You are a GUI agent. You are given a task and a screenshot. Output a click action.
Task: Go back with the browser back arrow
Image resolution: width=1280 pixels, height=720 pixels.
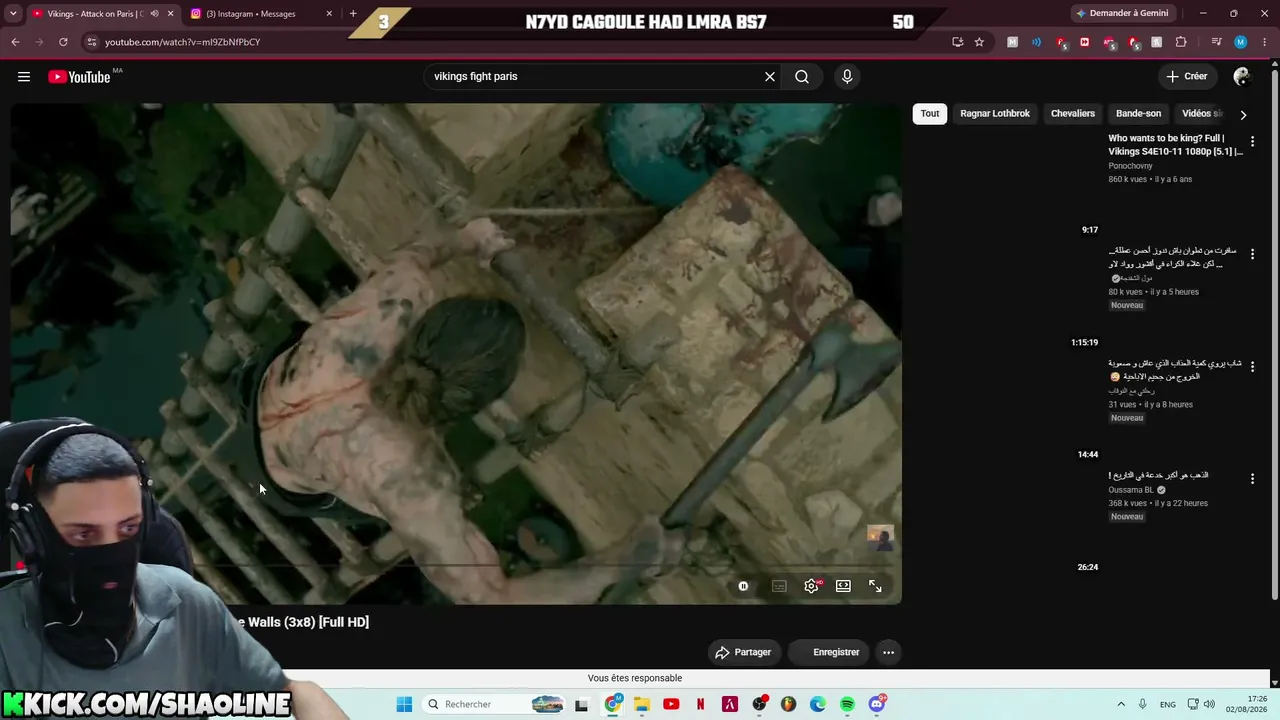[15, 42]
